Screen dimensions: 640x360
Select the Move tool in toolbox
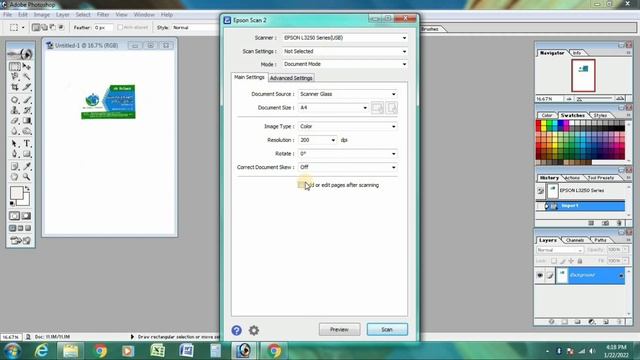[27, 67]
